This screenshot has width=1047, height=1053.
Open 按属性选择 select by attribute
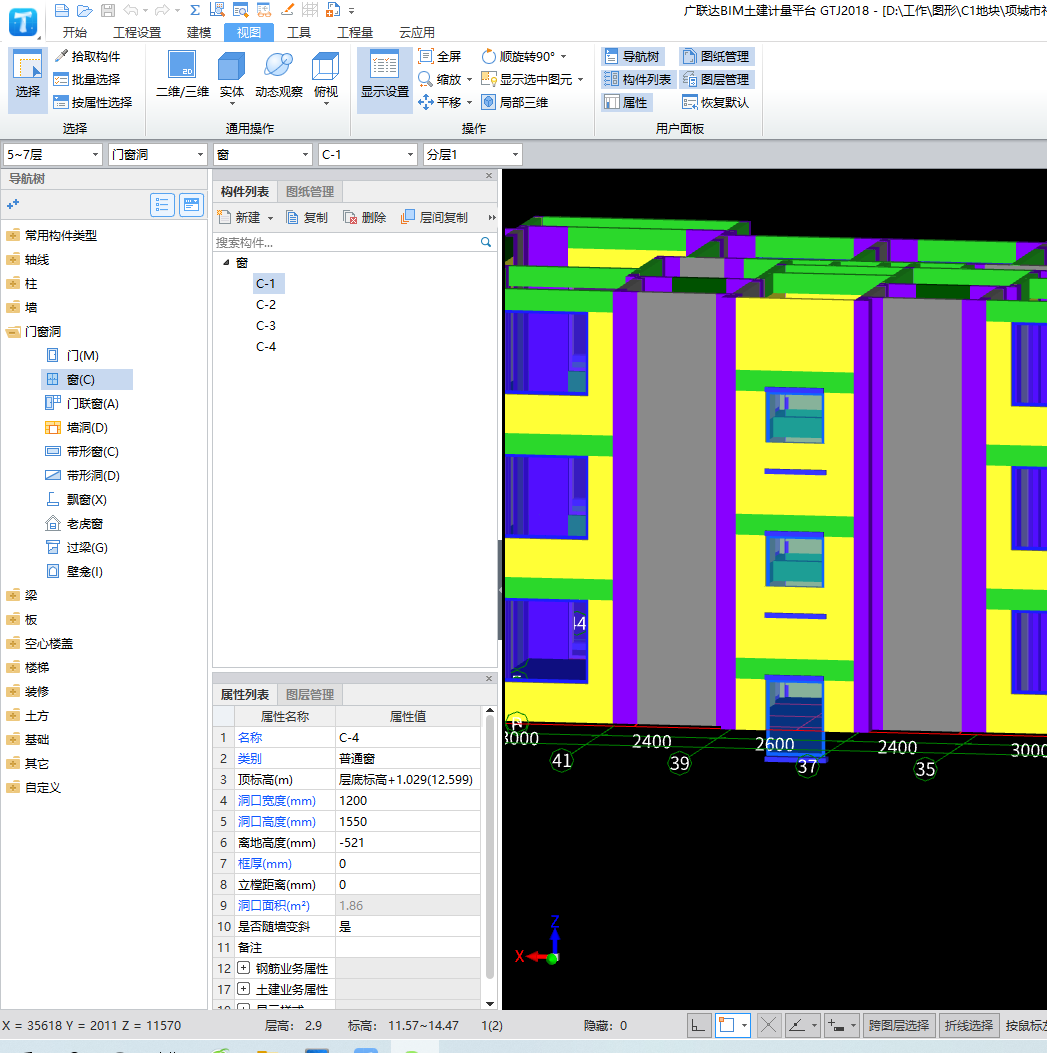pyautogui.click(x=93, y=102)
